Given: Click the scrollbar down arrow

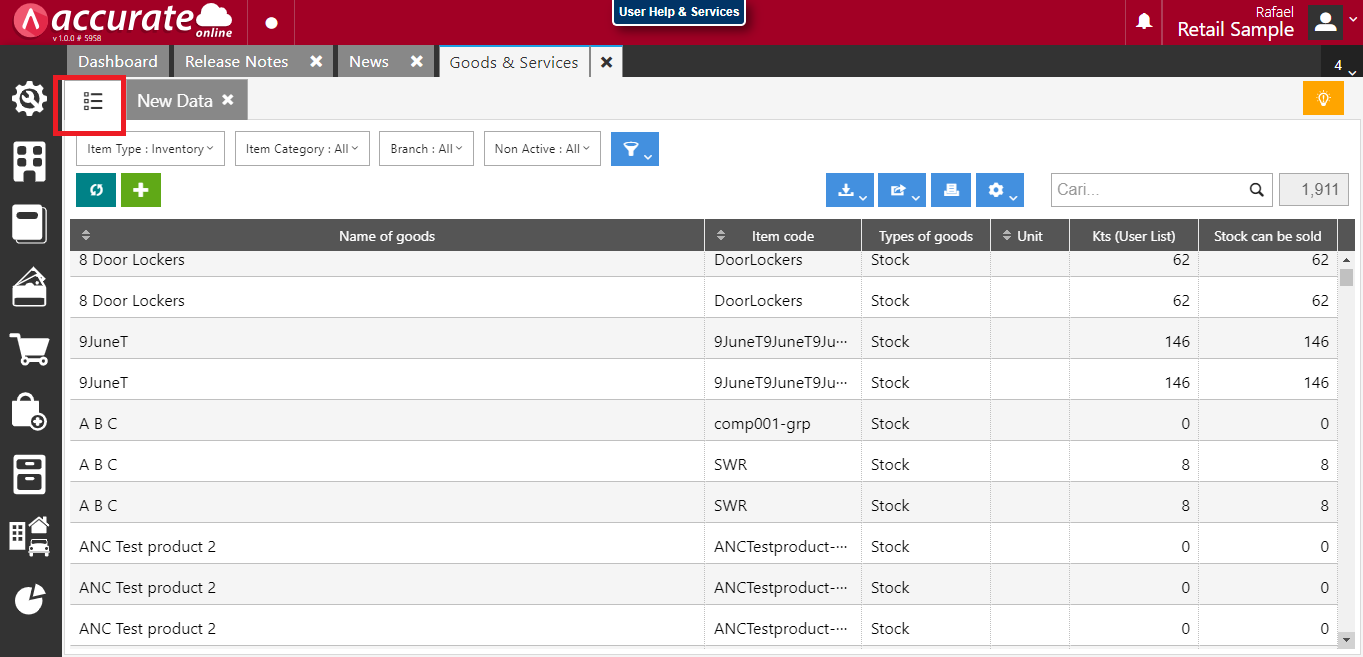Looking at the screenshot, I should 1347,639.
